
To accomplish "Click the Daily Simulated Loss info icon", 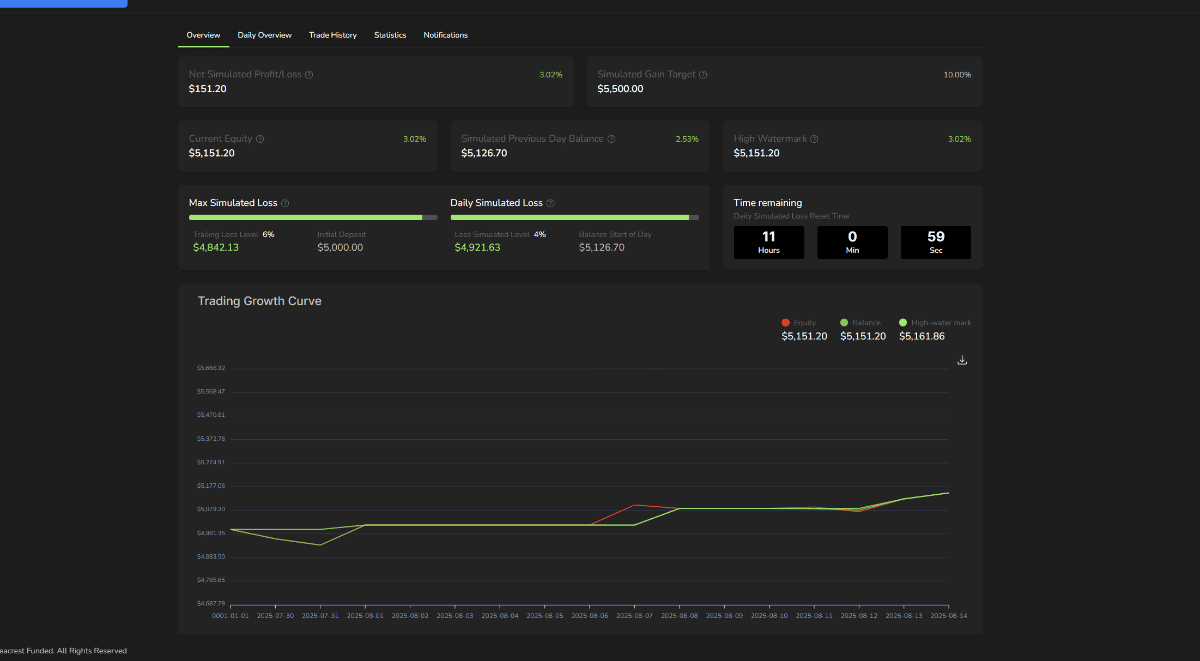I will (550, 203).
